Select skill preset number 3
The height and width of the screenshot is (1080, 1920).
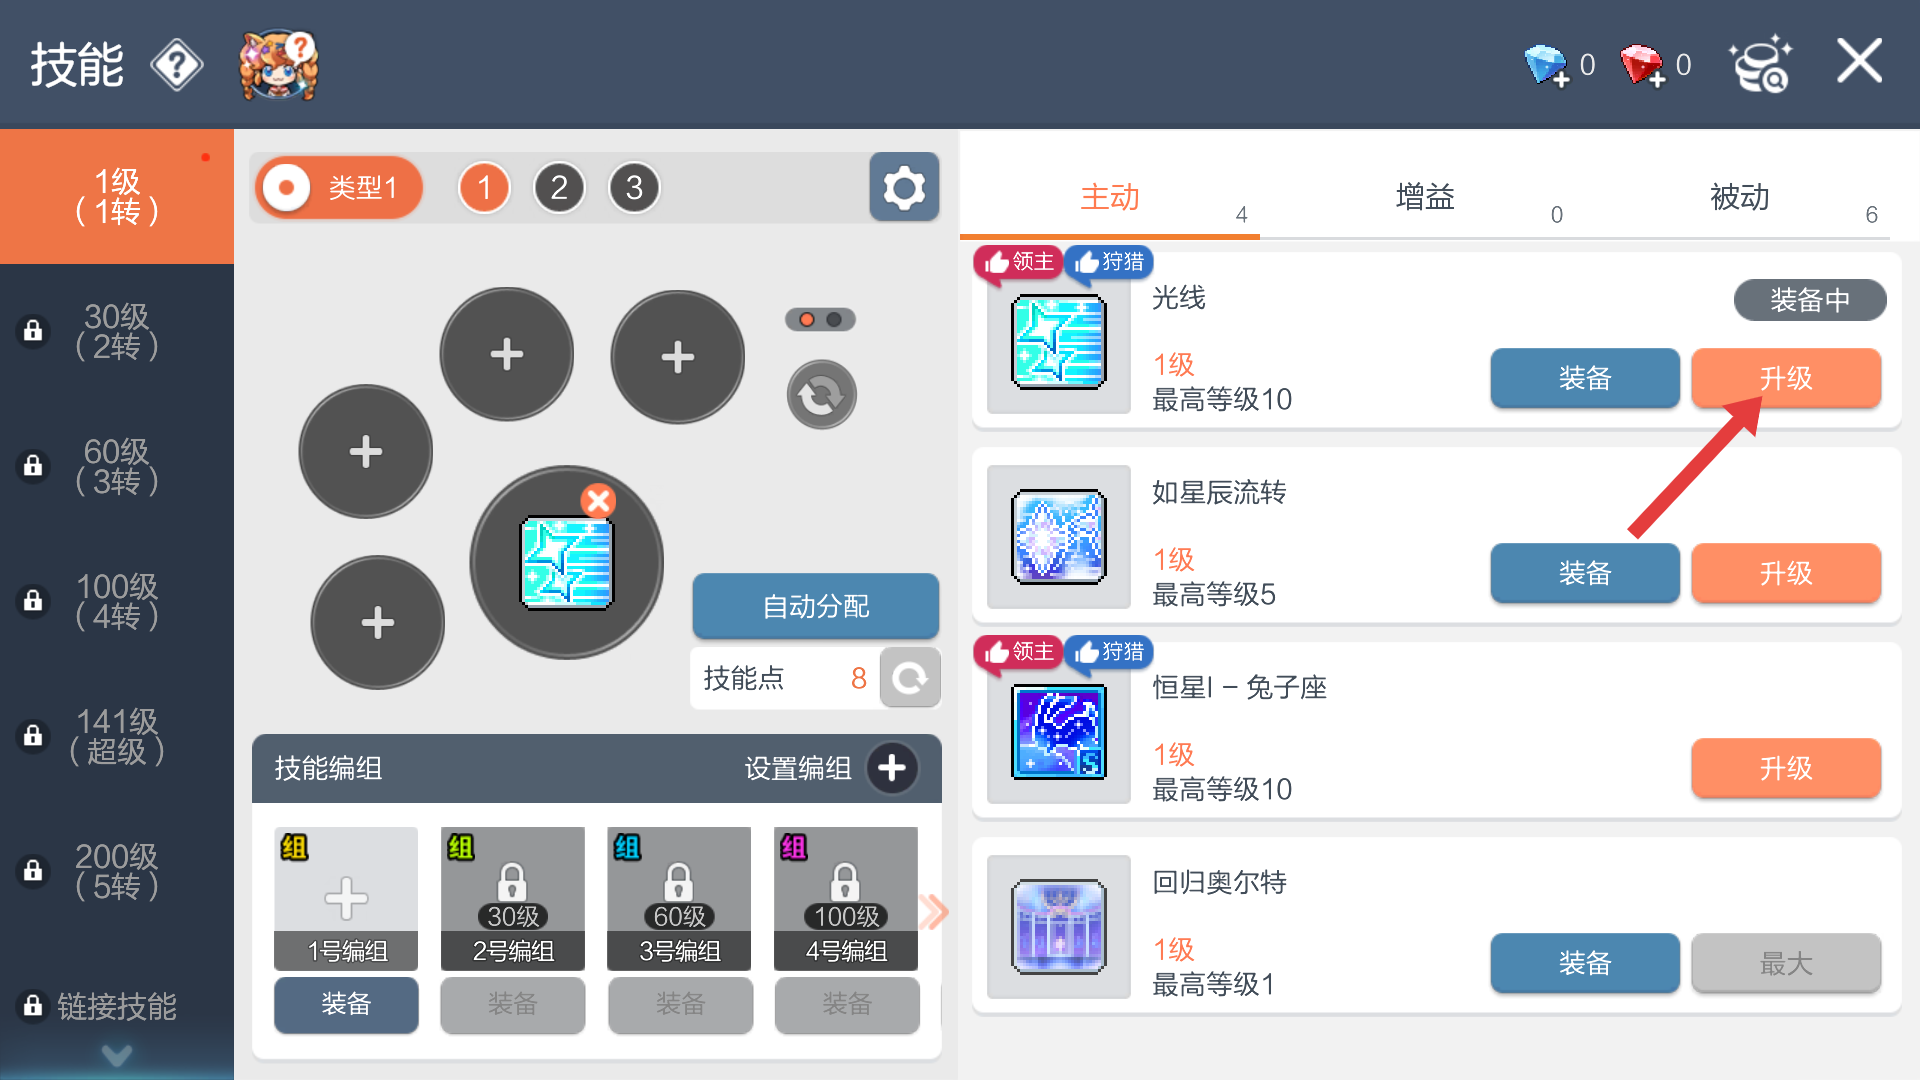tap(634, 187)
